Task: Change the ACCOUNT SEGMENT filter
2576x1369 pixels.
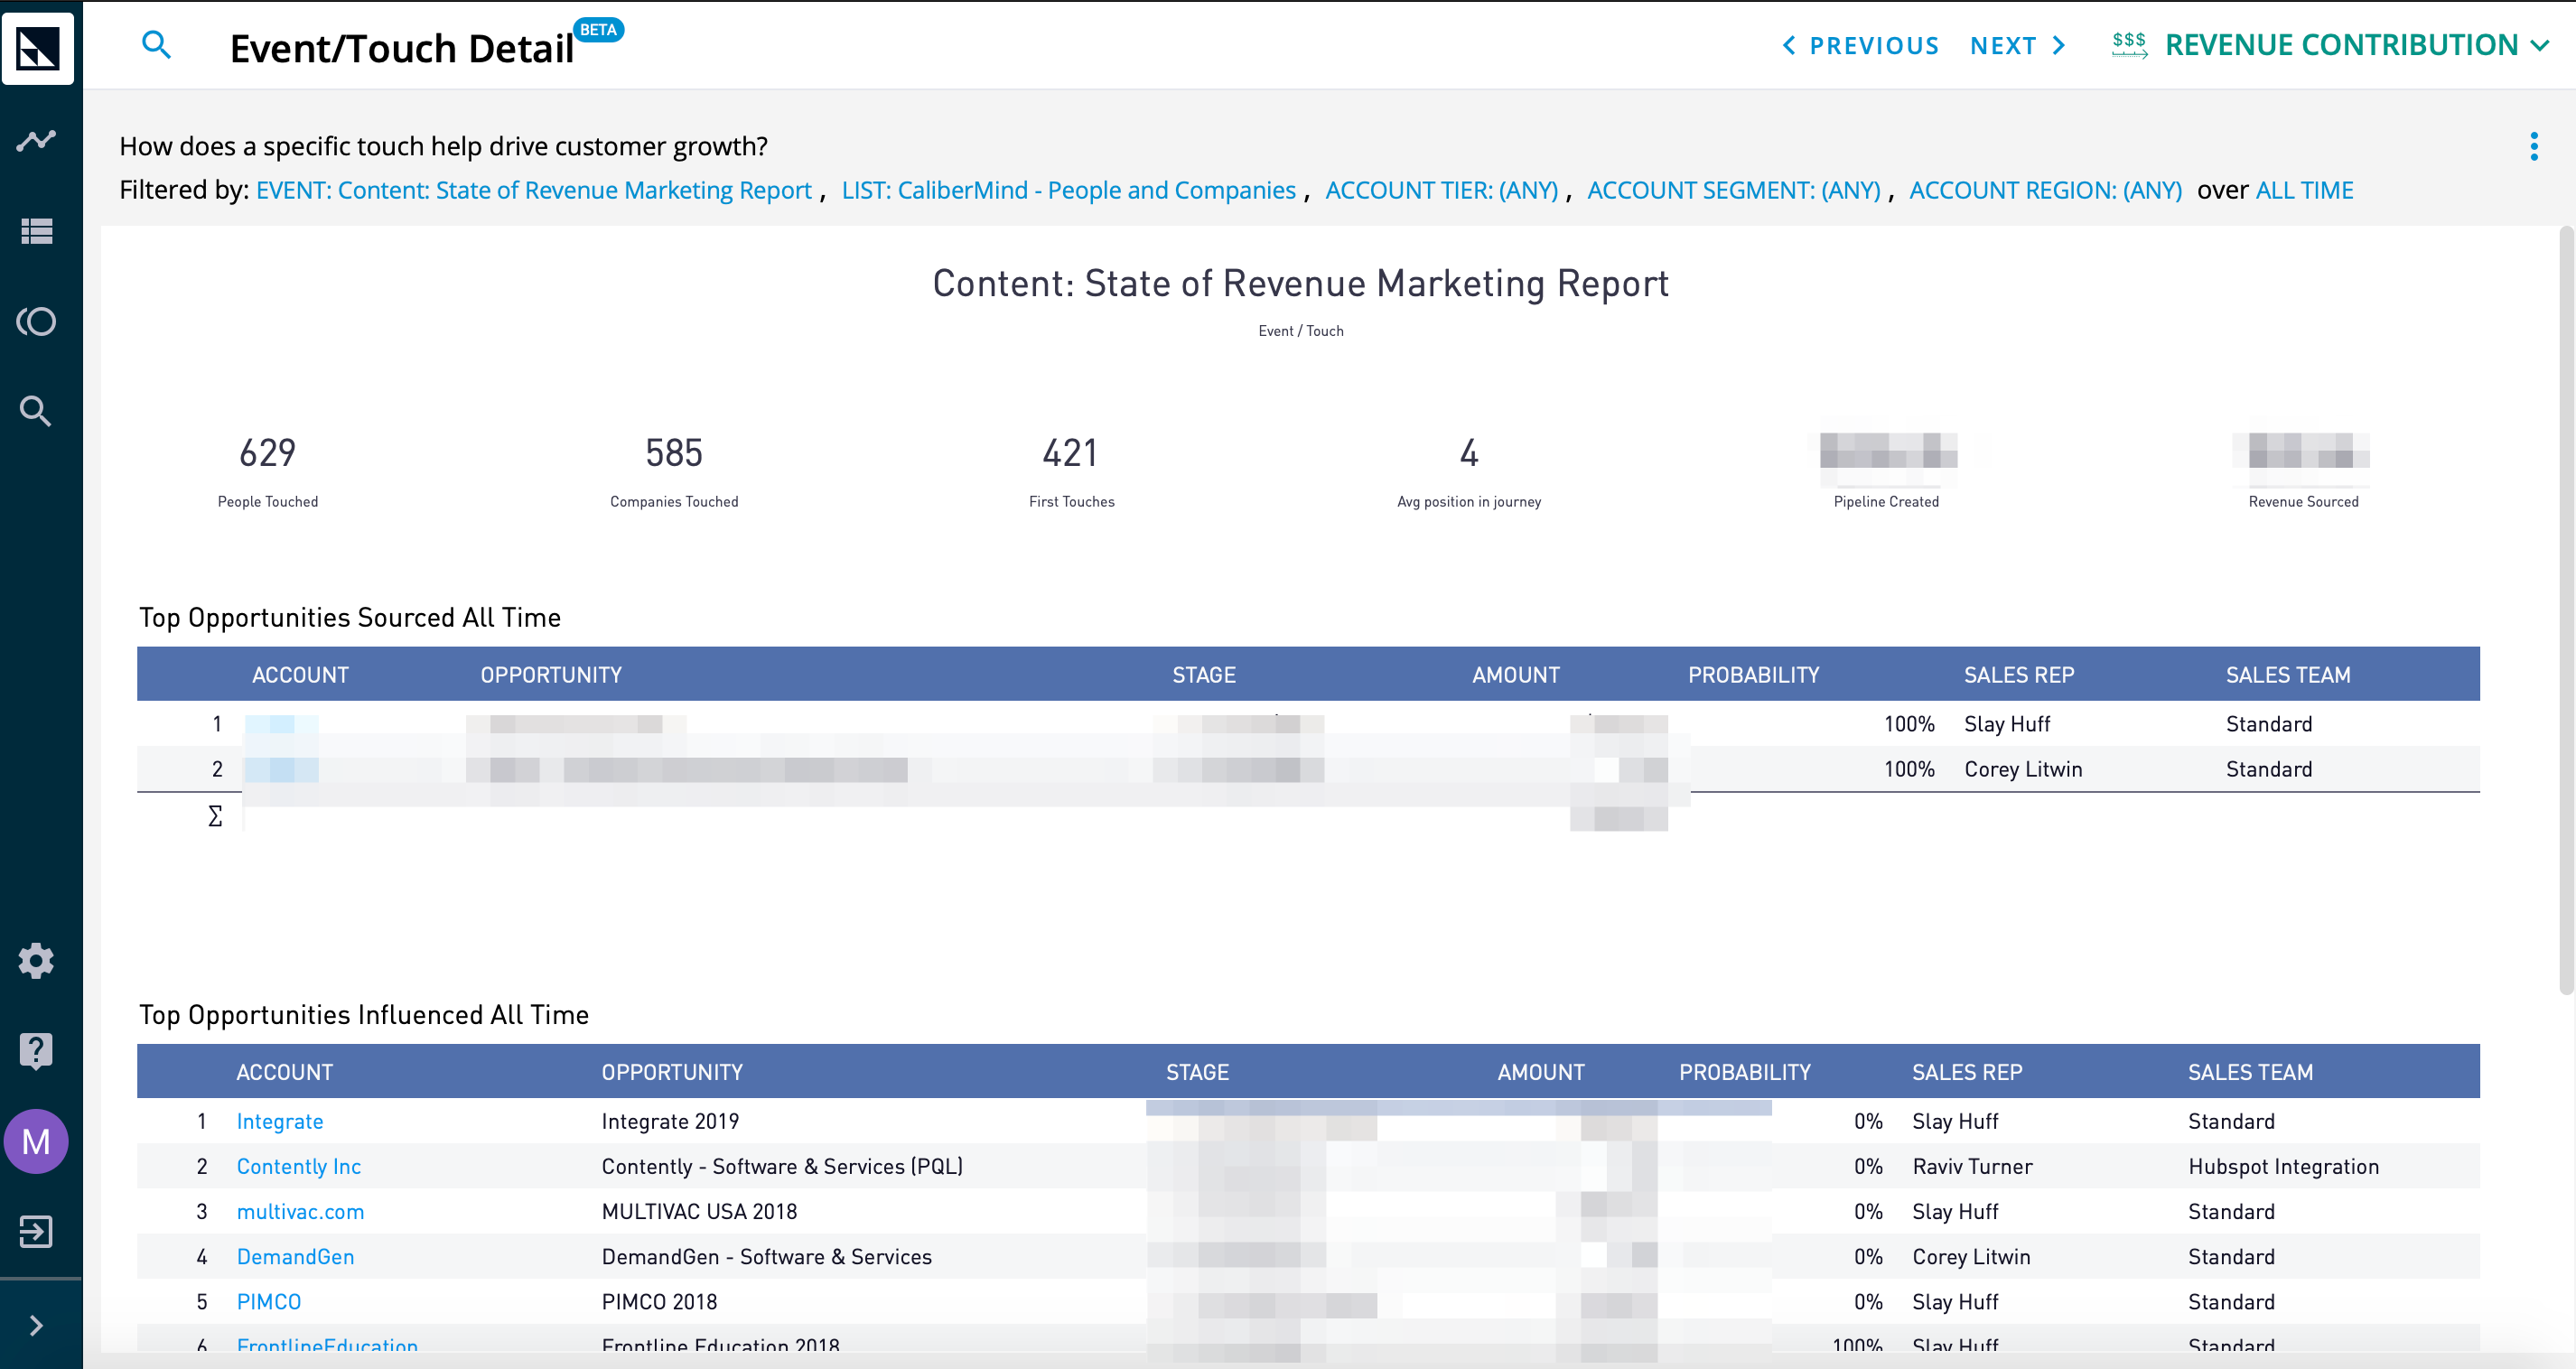Action: click(x=1733, y=190)
